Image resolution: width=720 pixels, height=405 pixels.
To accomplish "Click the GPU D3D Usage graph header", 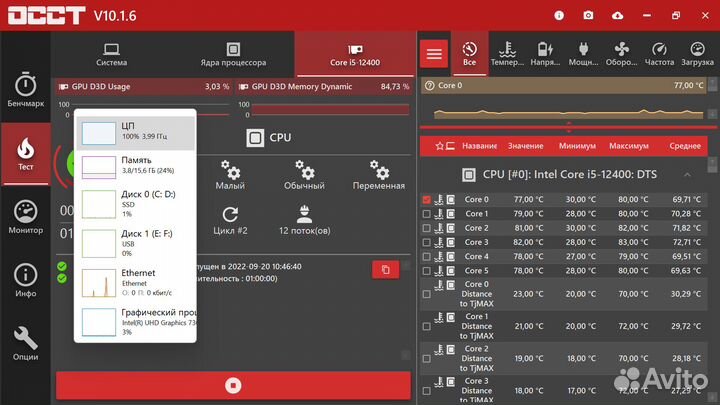I will pyautogui.click(x=143, y=86).
